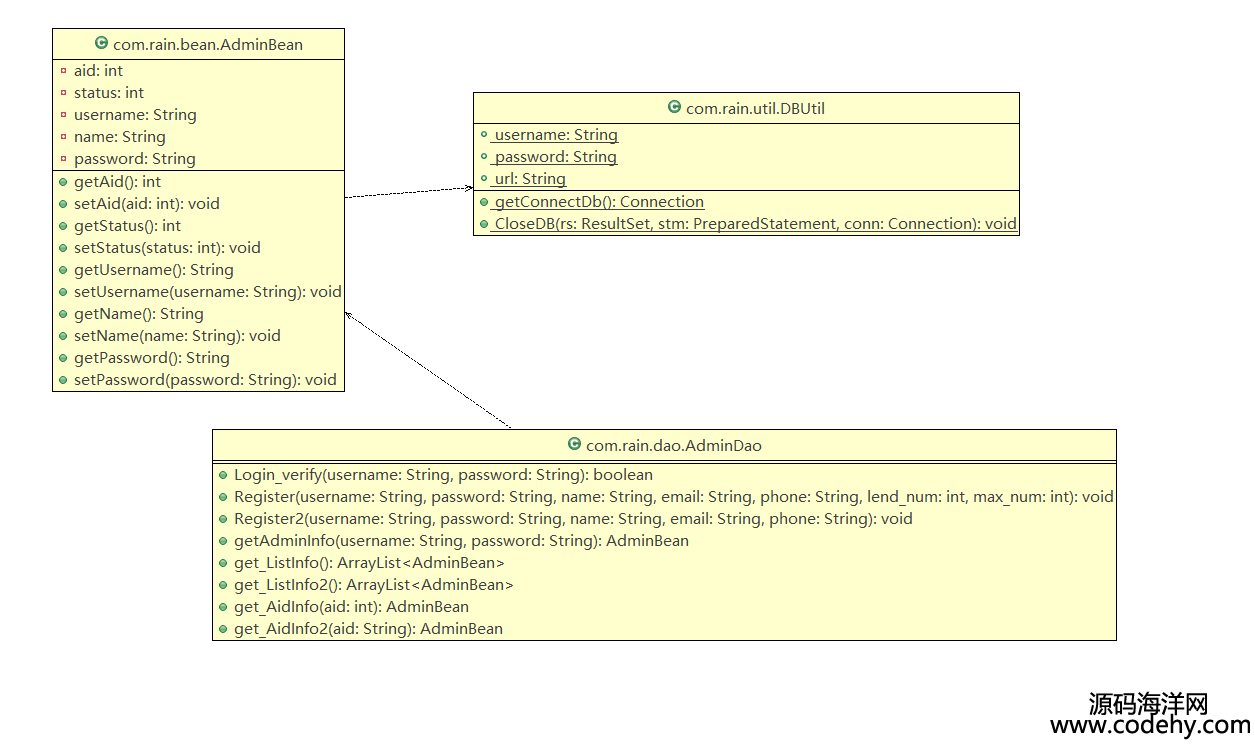Select the private field icon beside aid: int

(x=63, y=71)
